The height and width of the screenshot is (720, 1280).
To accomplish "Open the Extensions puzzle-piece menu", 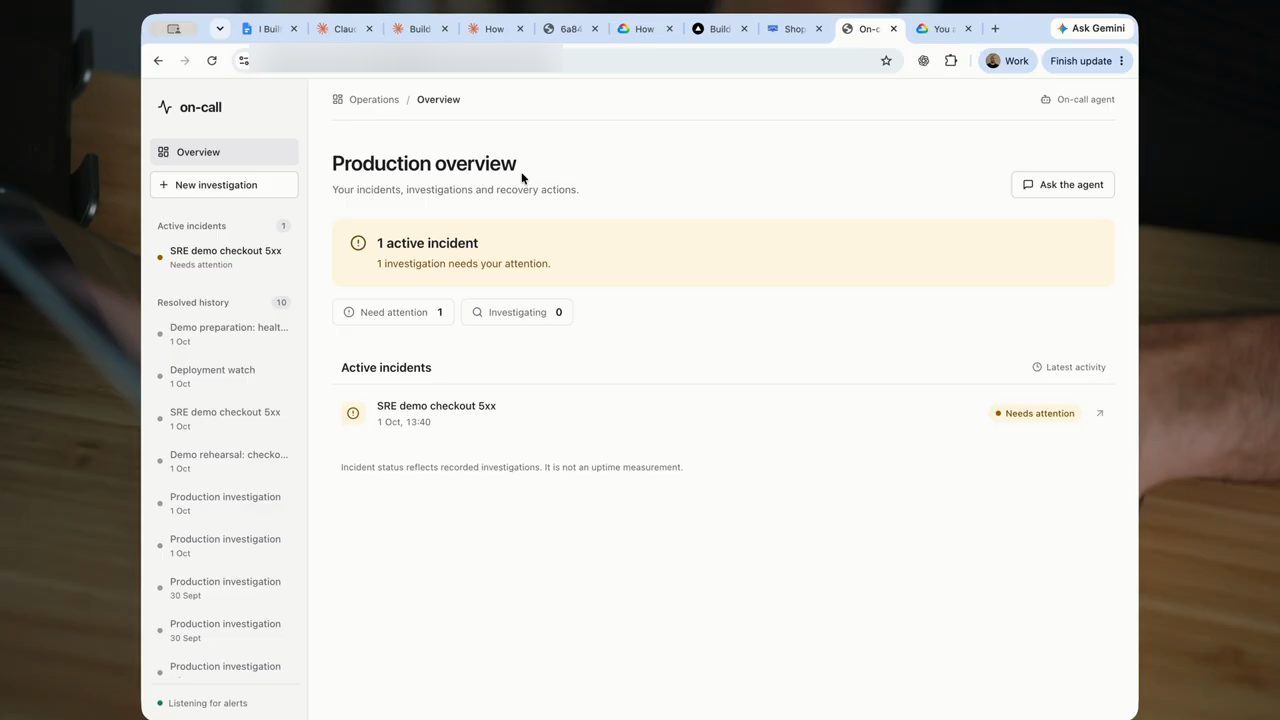I will [951, 61].
